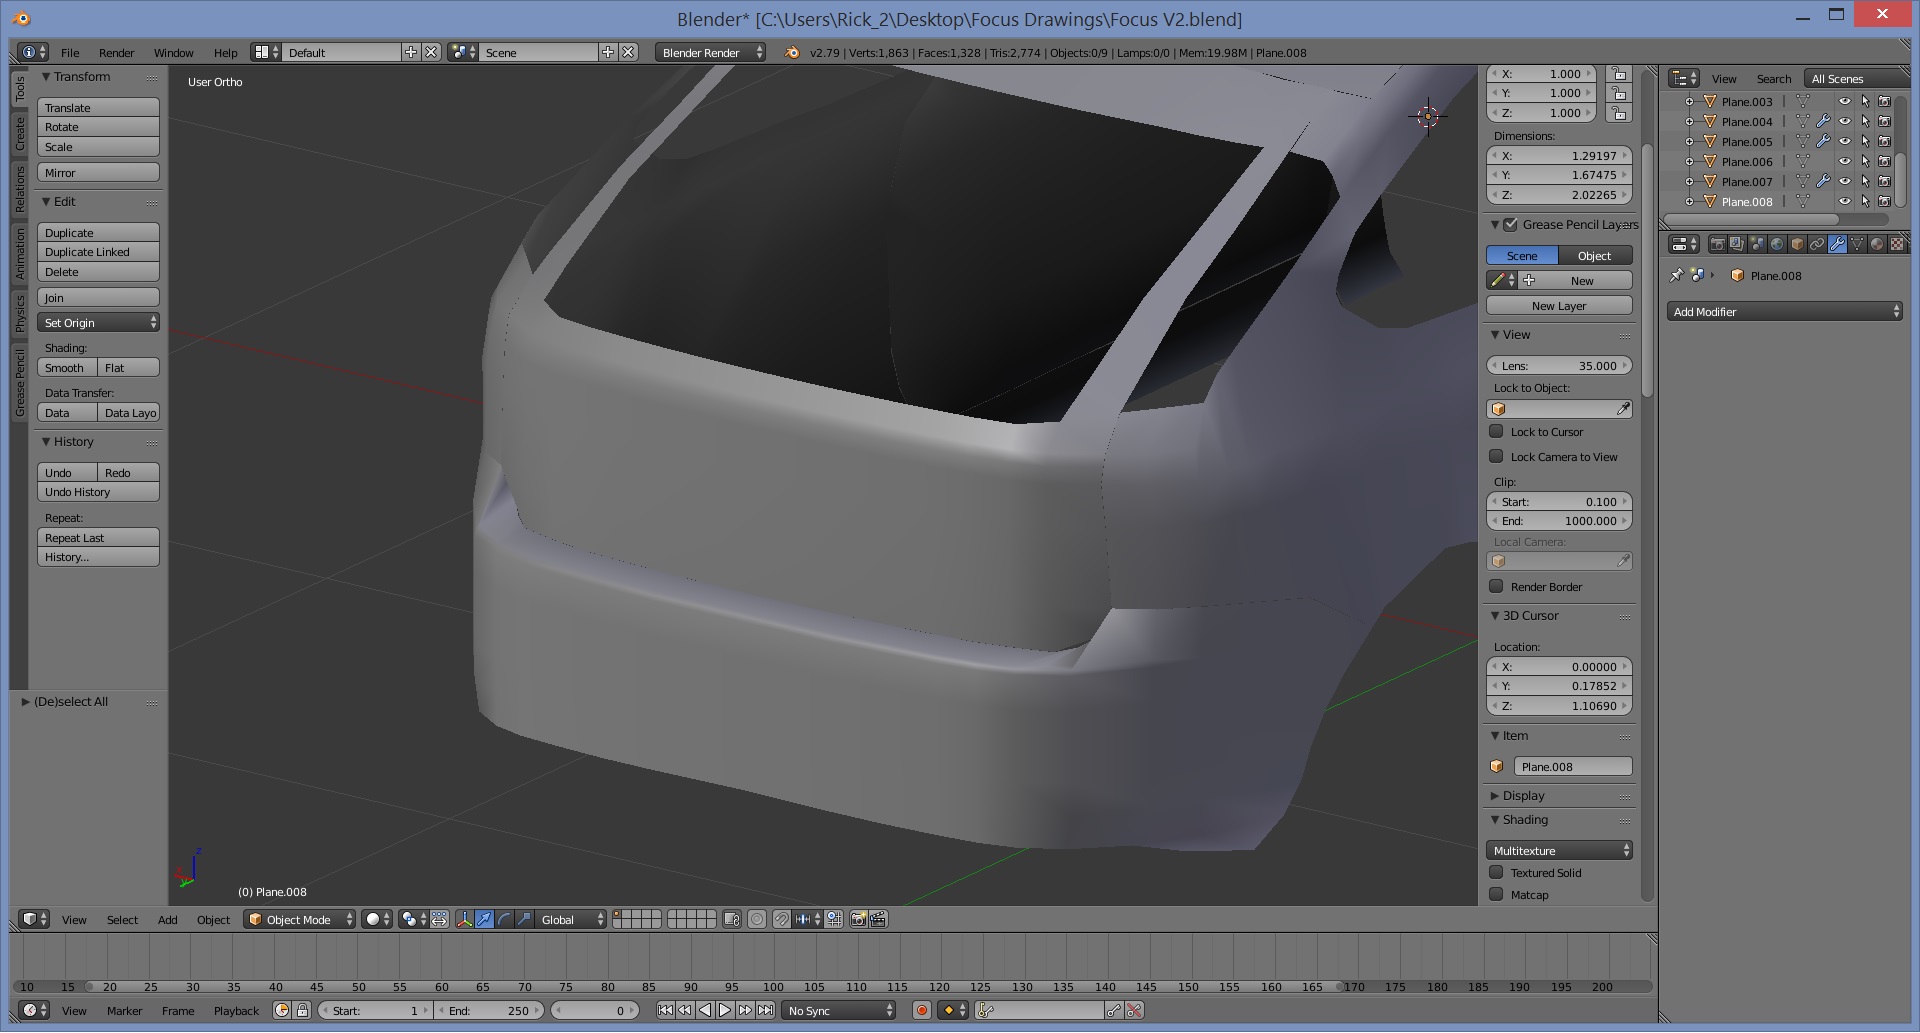The height and width of the screenshot is (1033, 1920).
Task: Toggle the 3D manipulator widget icon
Action: [464, 920]
